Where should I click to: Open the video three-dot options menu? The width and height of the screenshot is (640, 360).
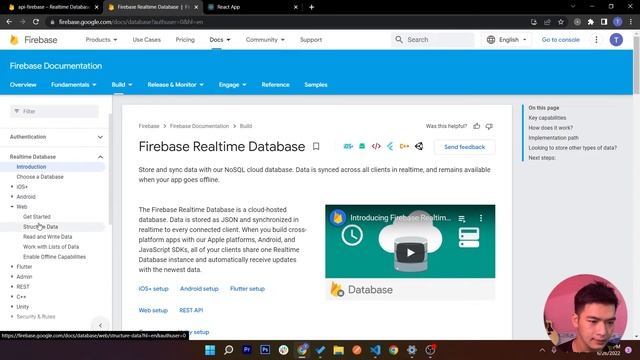[x=481, y=218]
